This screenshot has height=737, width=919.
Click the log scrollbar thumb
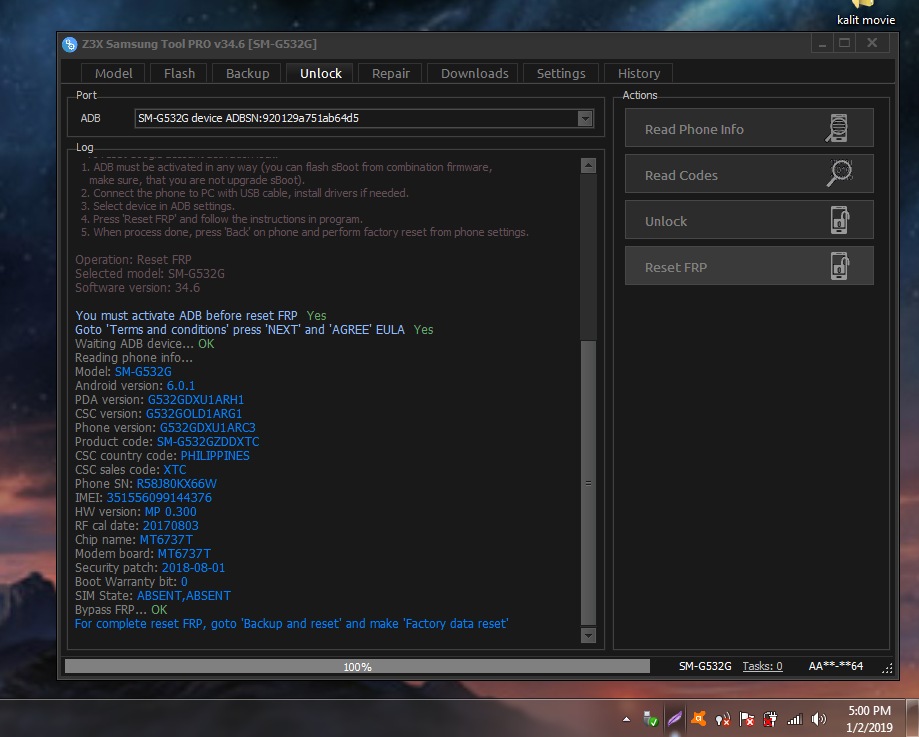588,483
